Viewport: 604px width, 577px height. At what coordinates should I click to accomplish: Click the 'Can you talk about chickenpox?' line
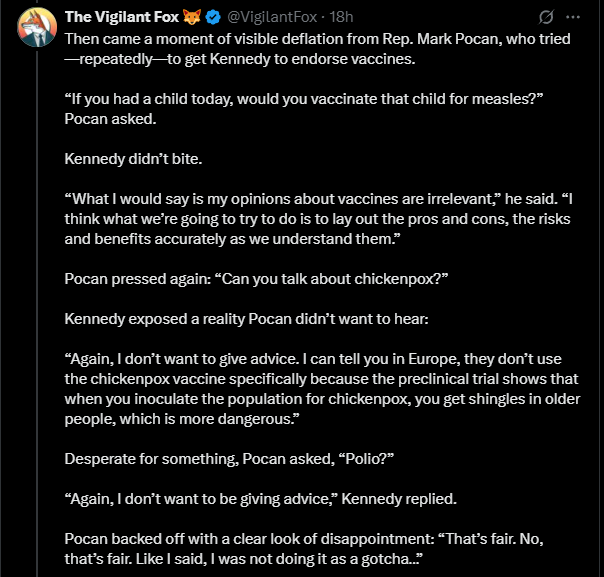(256, 279)
